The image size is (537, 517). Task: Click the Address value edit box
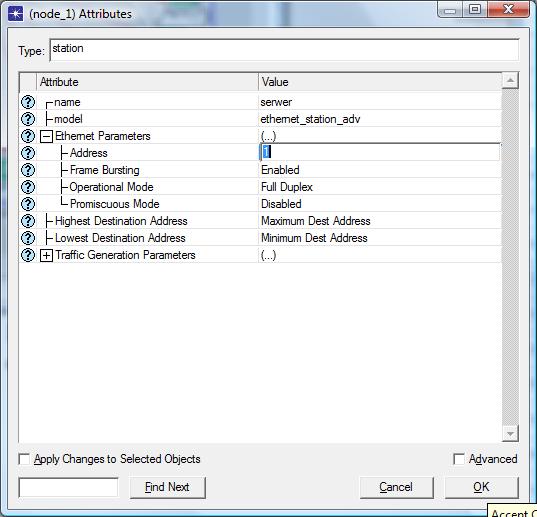380,152
